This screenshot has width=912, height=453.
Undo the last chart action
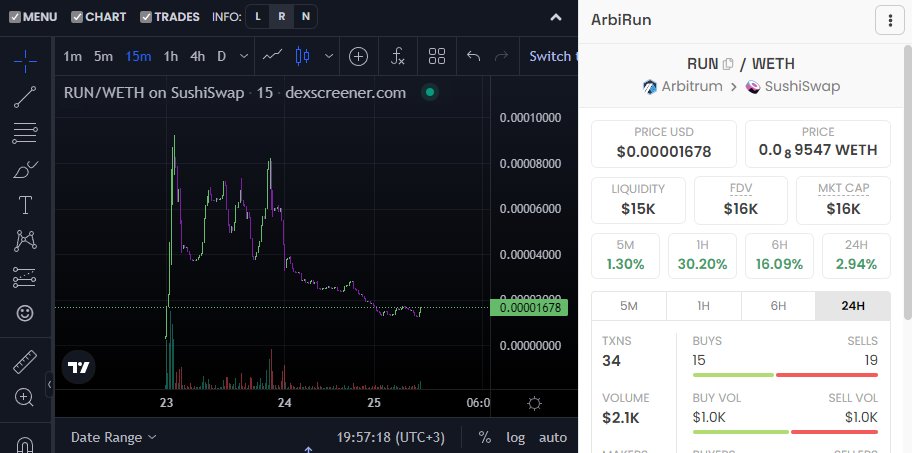[x=473, y=56]
